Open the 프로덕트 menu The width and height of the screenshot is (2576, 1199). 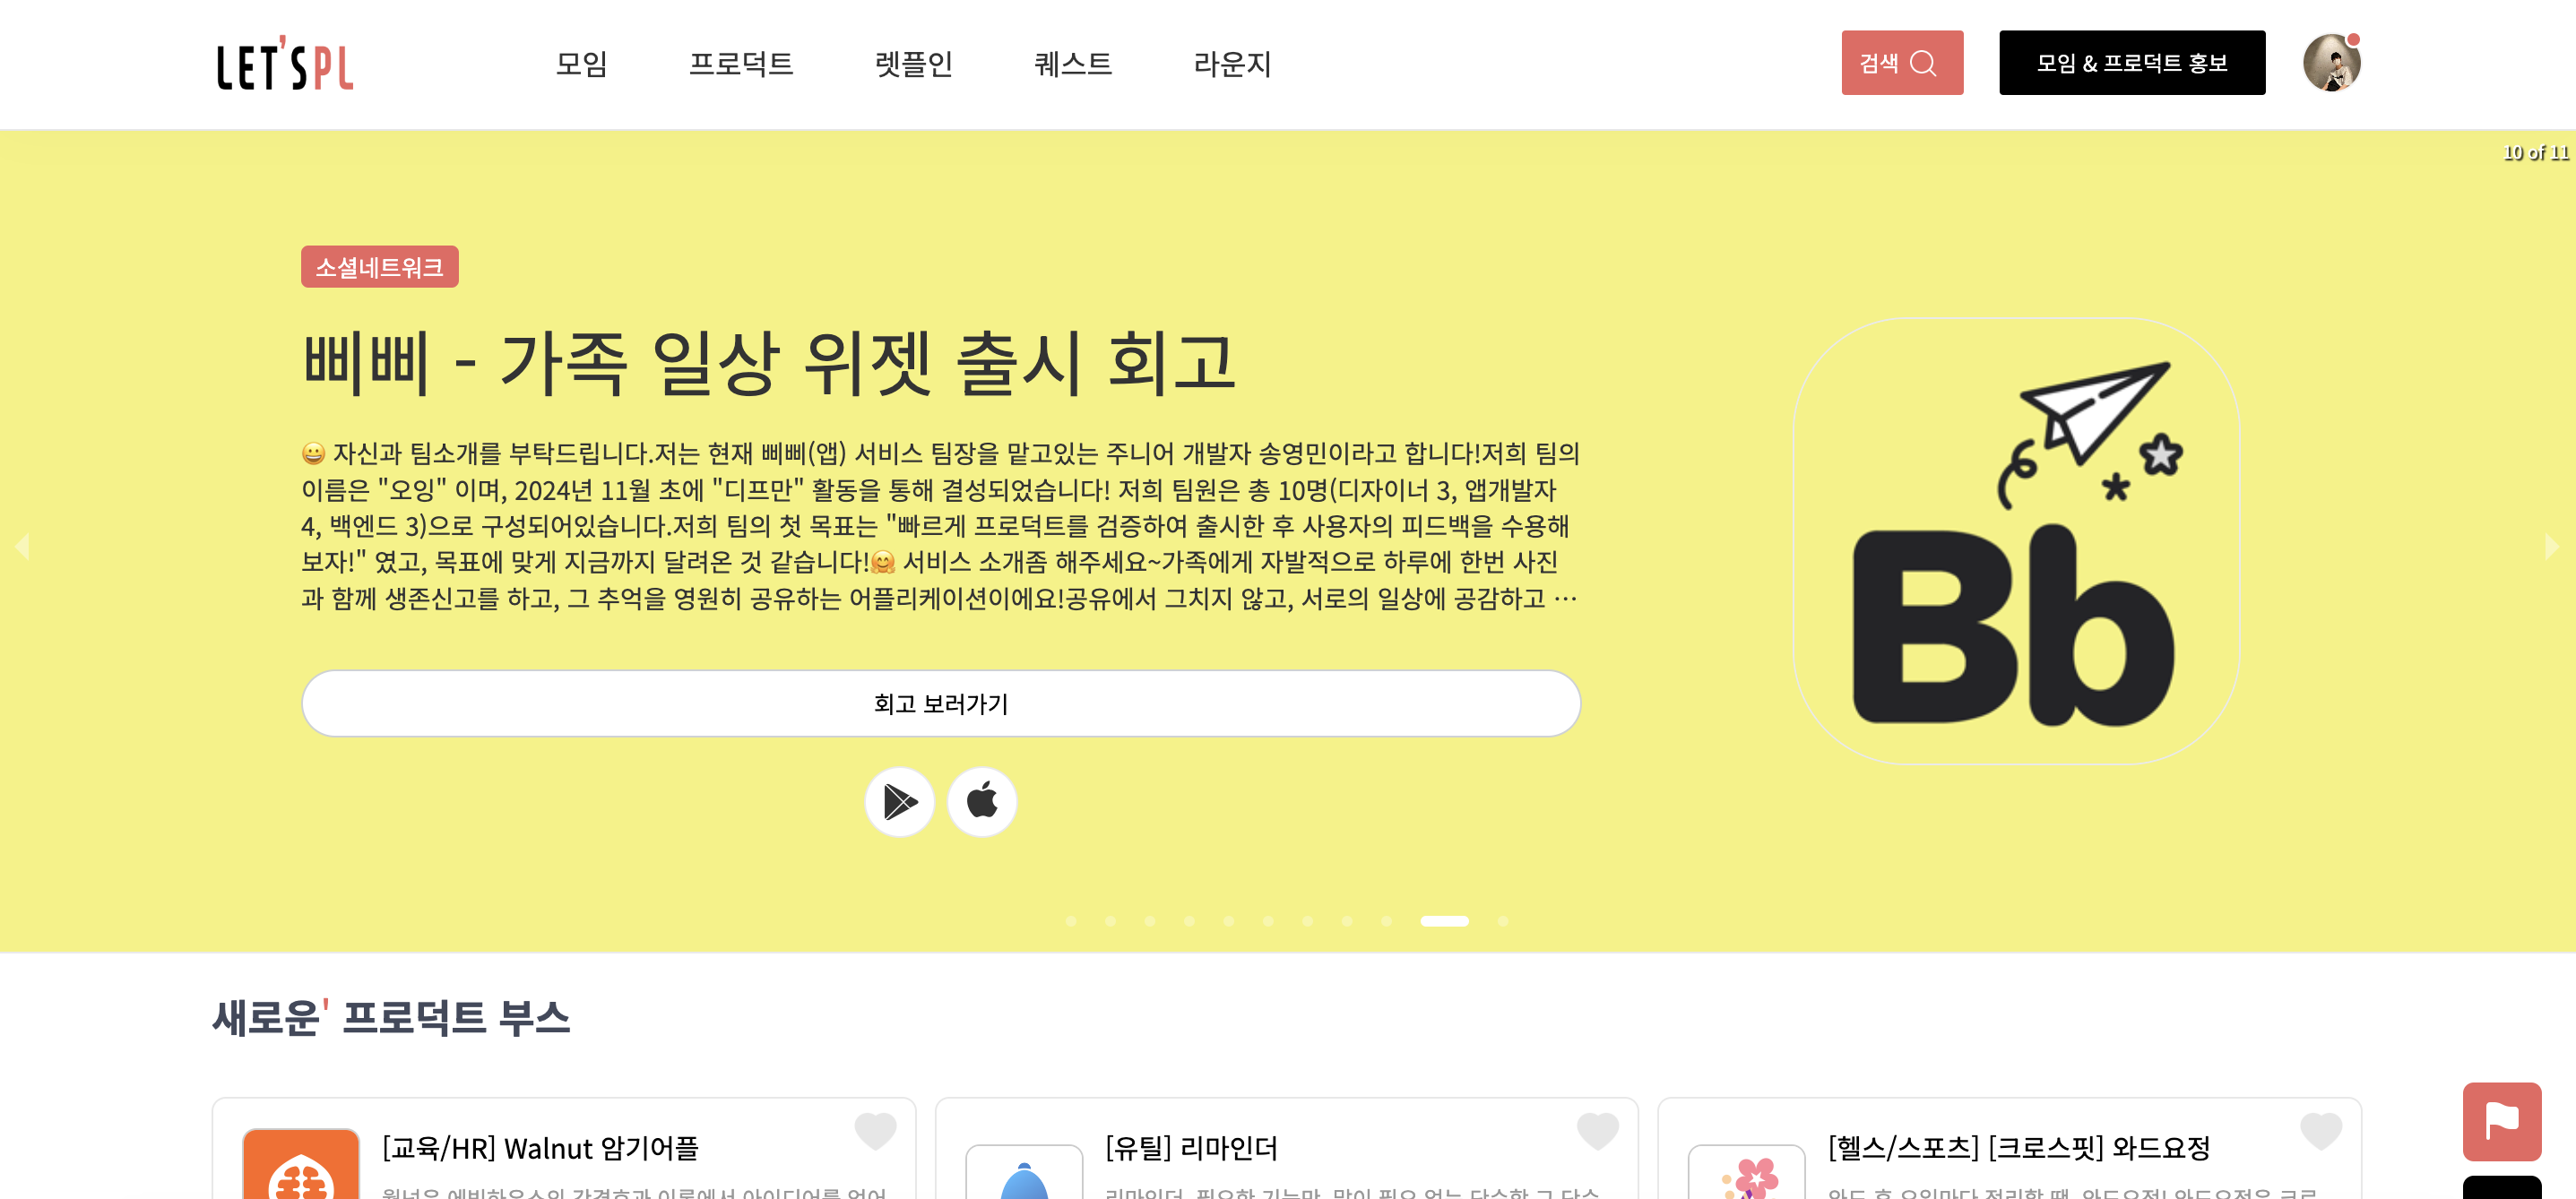[740, 64]
